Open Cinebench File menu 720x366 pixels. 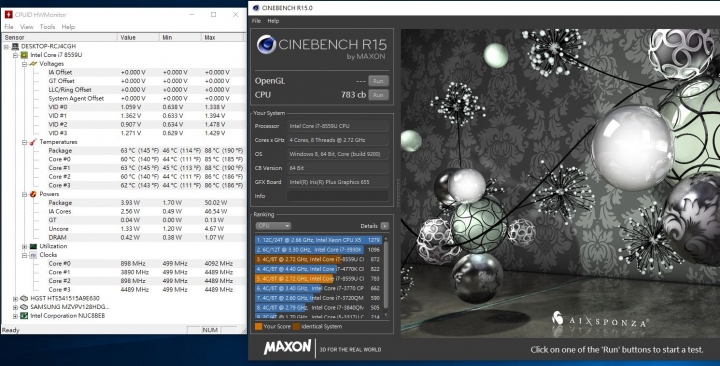tap(256, 21)
